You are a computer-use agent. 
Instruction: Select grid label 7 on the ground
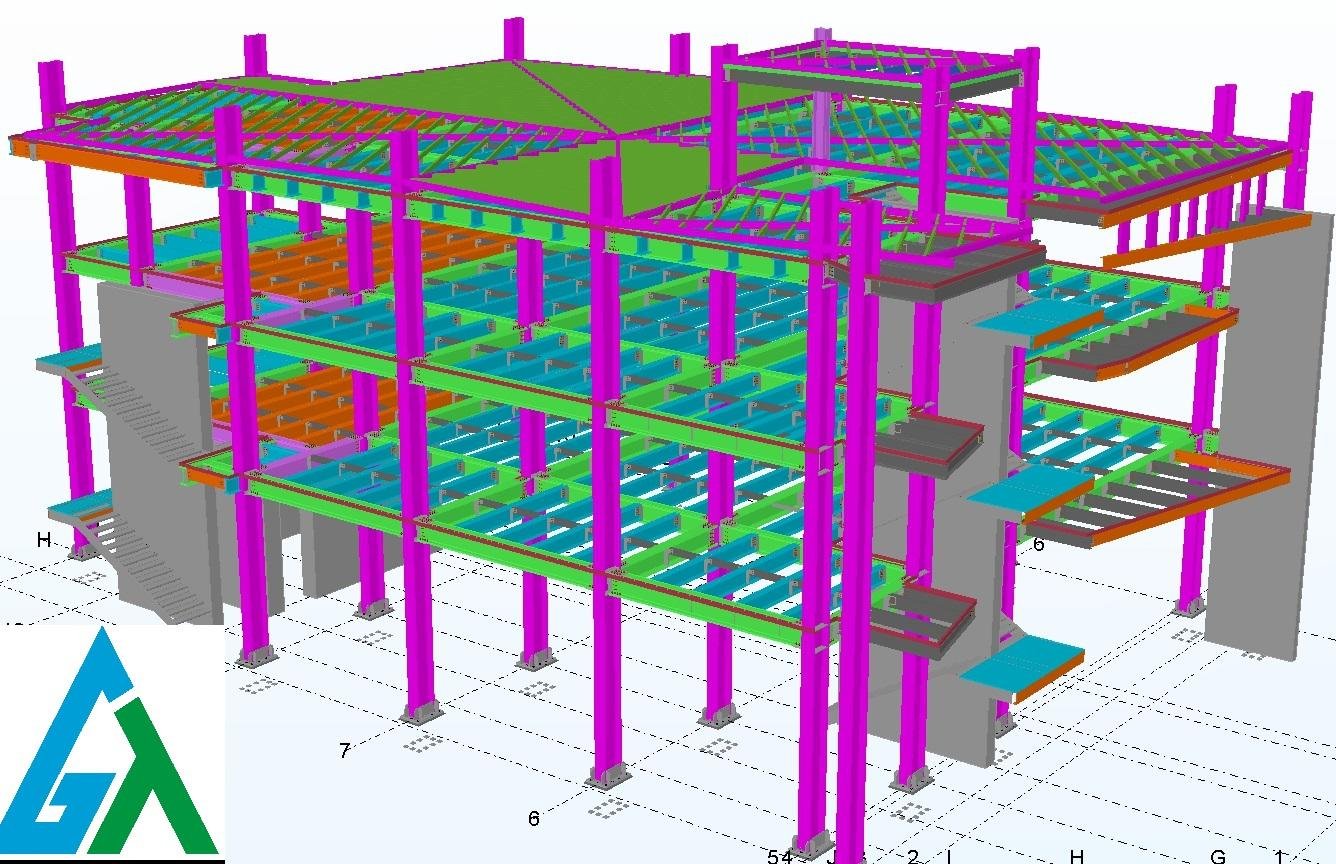345,751
